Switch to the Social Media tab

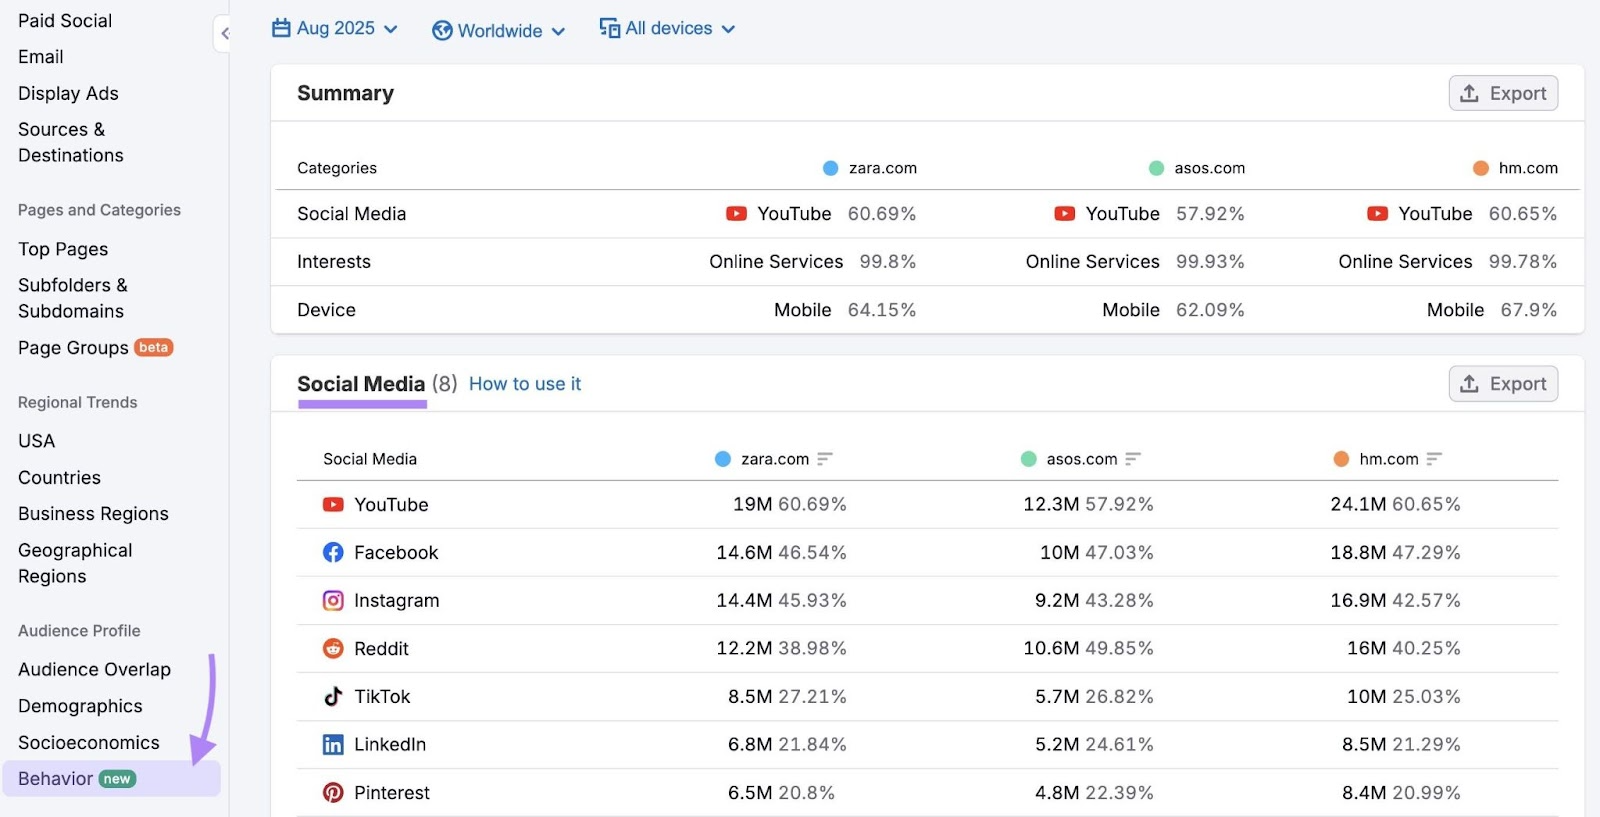[x=361, y=385]
